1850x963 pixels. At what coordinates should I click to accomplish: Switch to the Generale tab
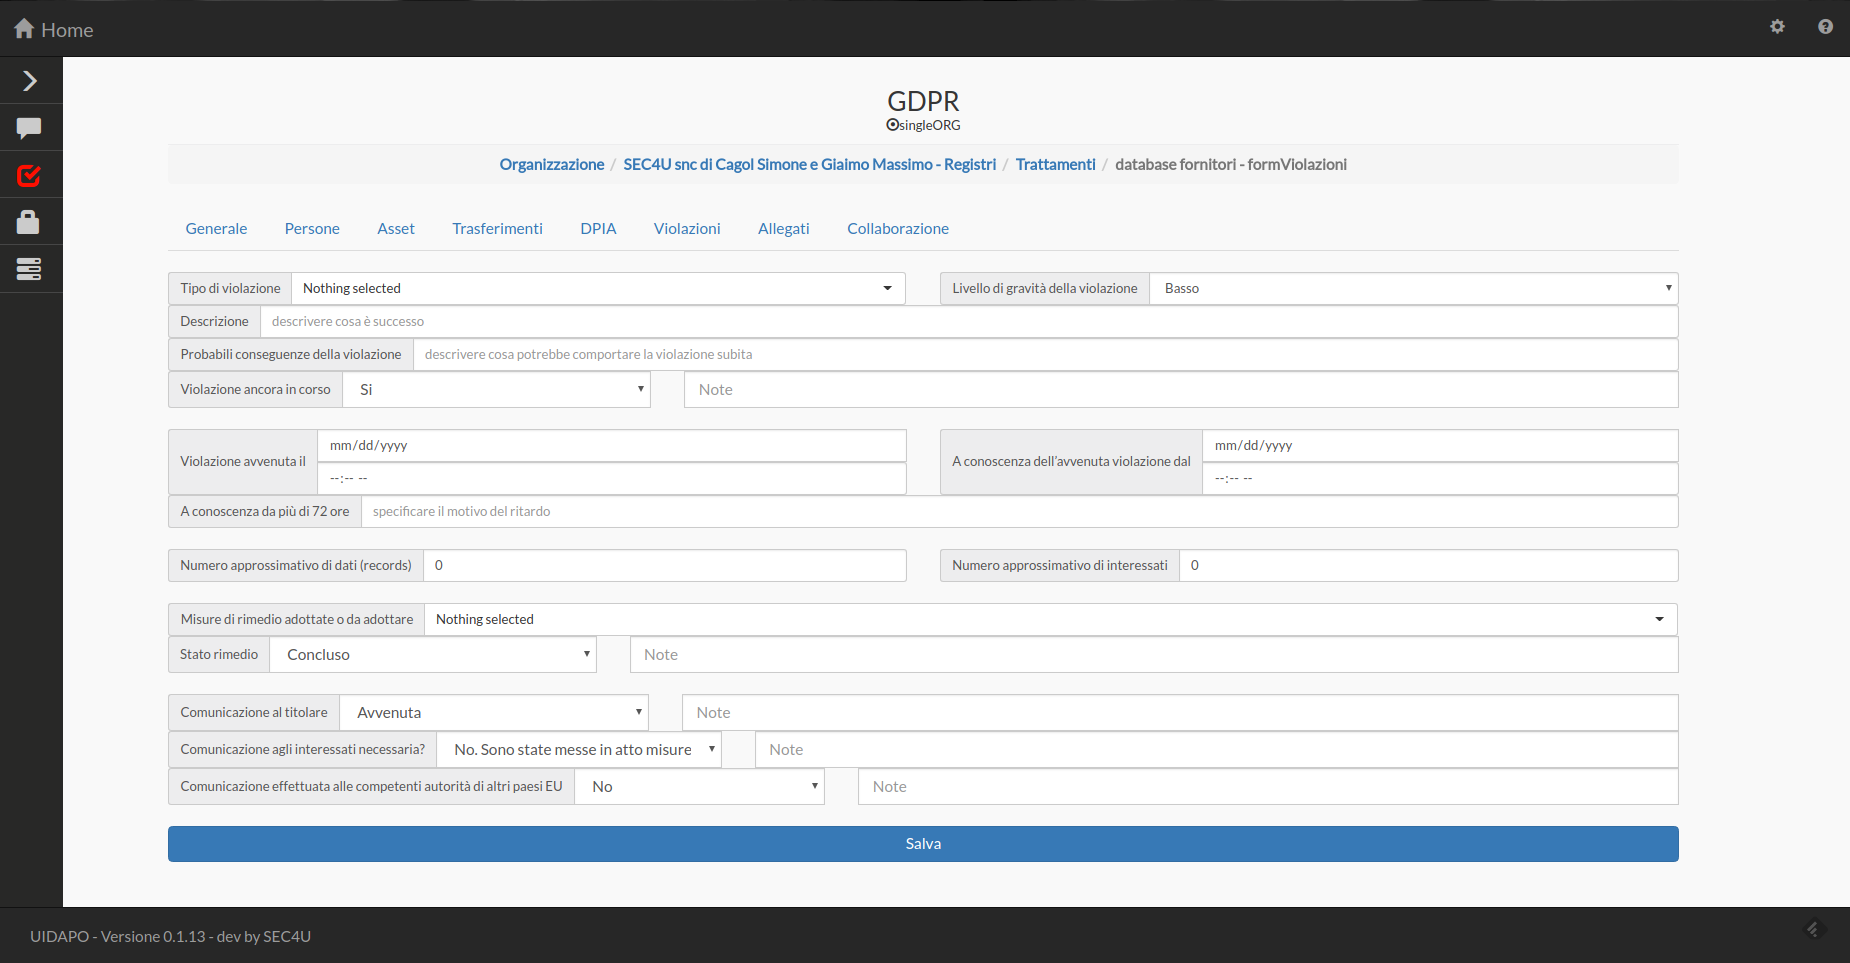click(x=216, y=229)
